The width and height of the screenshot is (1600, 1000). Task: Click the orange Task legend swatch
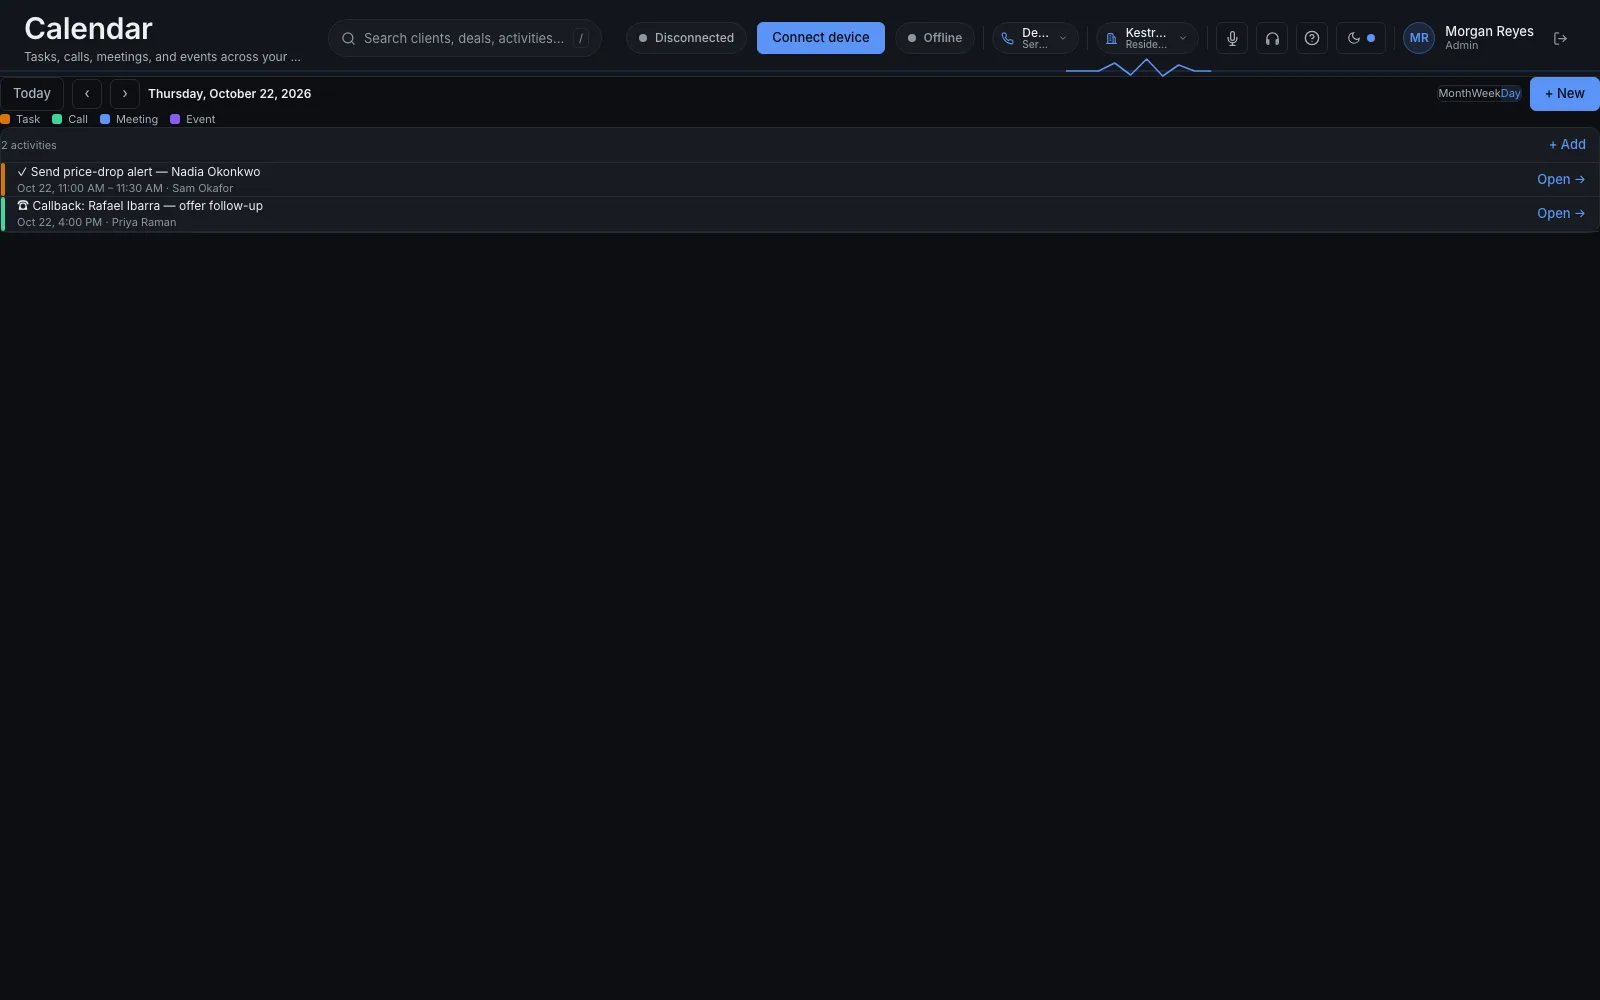tap(5, 119)
